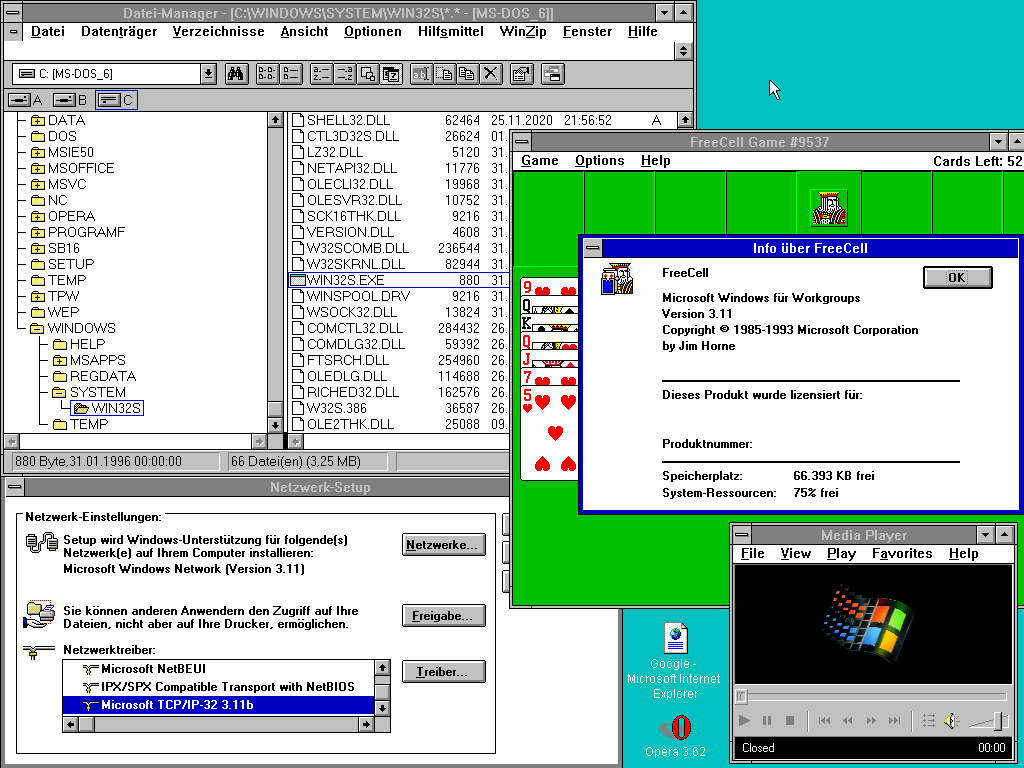The image size is (1024, 768).
Task: Click the Netzwerke... button
Action: click(x=443, y=545)
